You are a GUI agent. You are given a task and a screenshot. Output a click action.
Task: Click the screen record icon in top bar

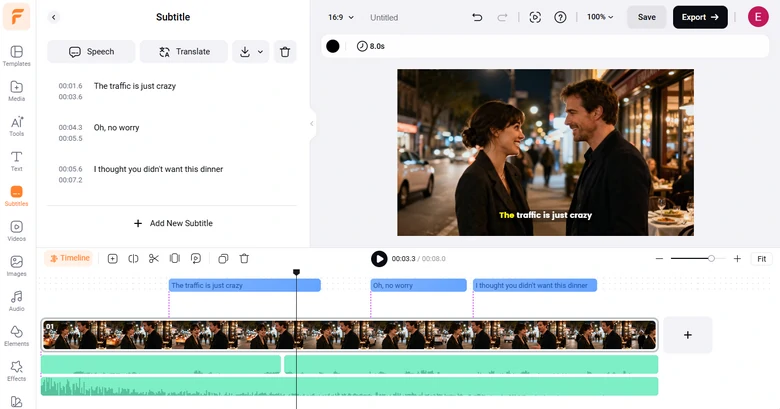point(535,17)
